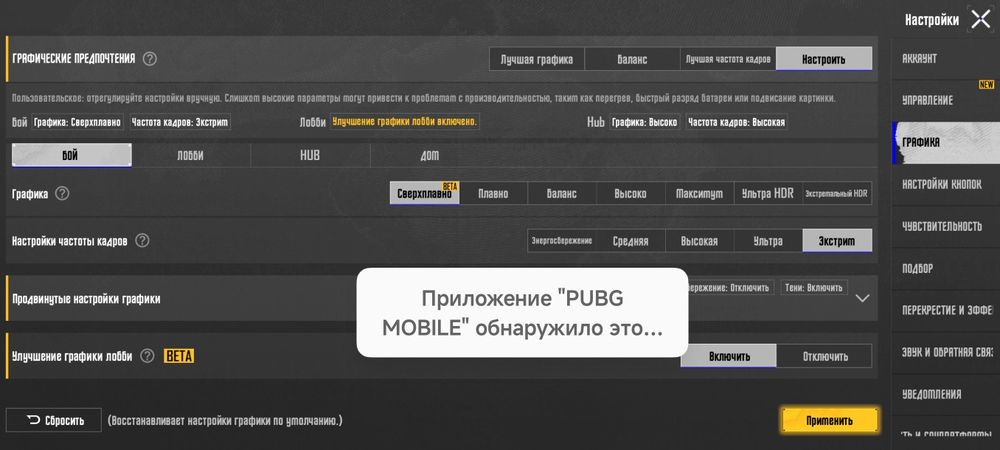
Task: Close the settings with the X icon
Action: click(x=981, y=20)
